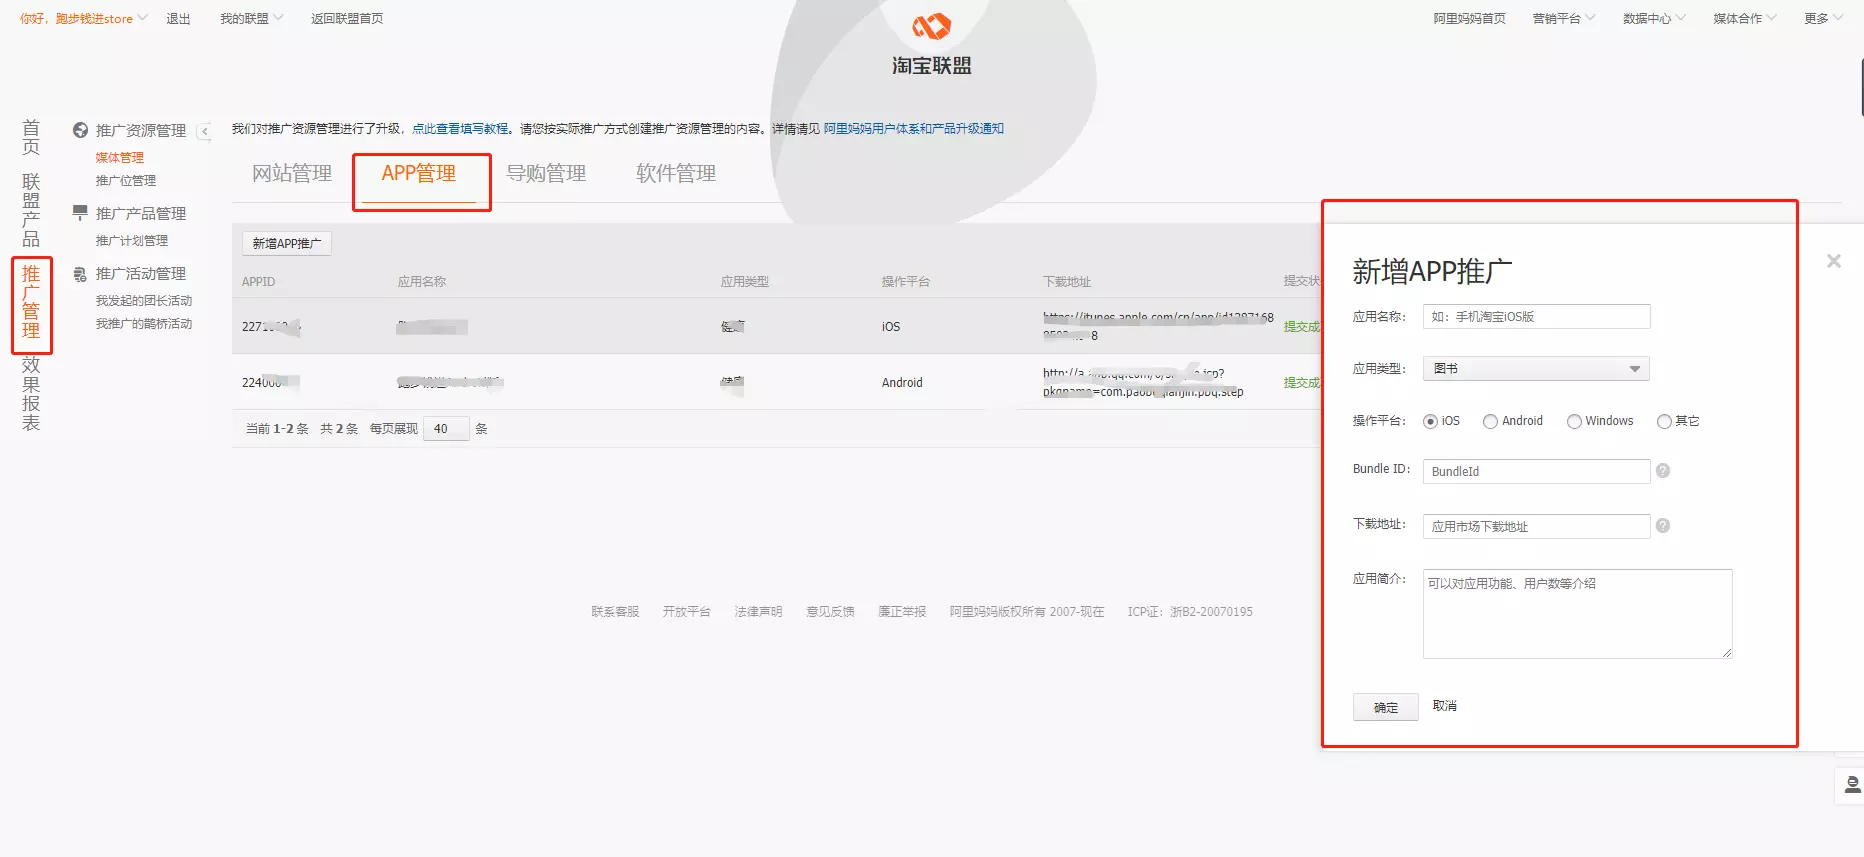
Task: Click the per-page count field showing 40
Action: pyautogui.click(x=446, y=429)
